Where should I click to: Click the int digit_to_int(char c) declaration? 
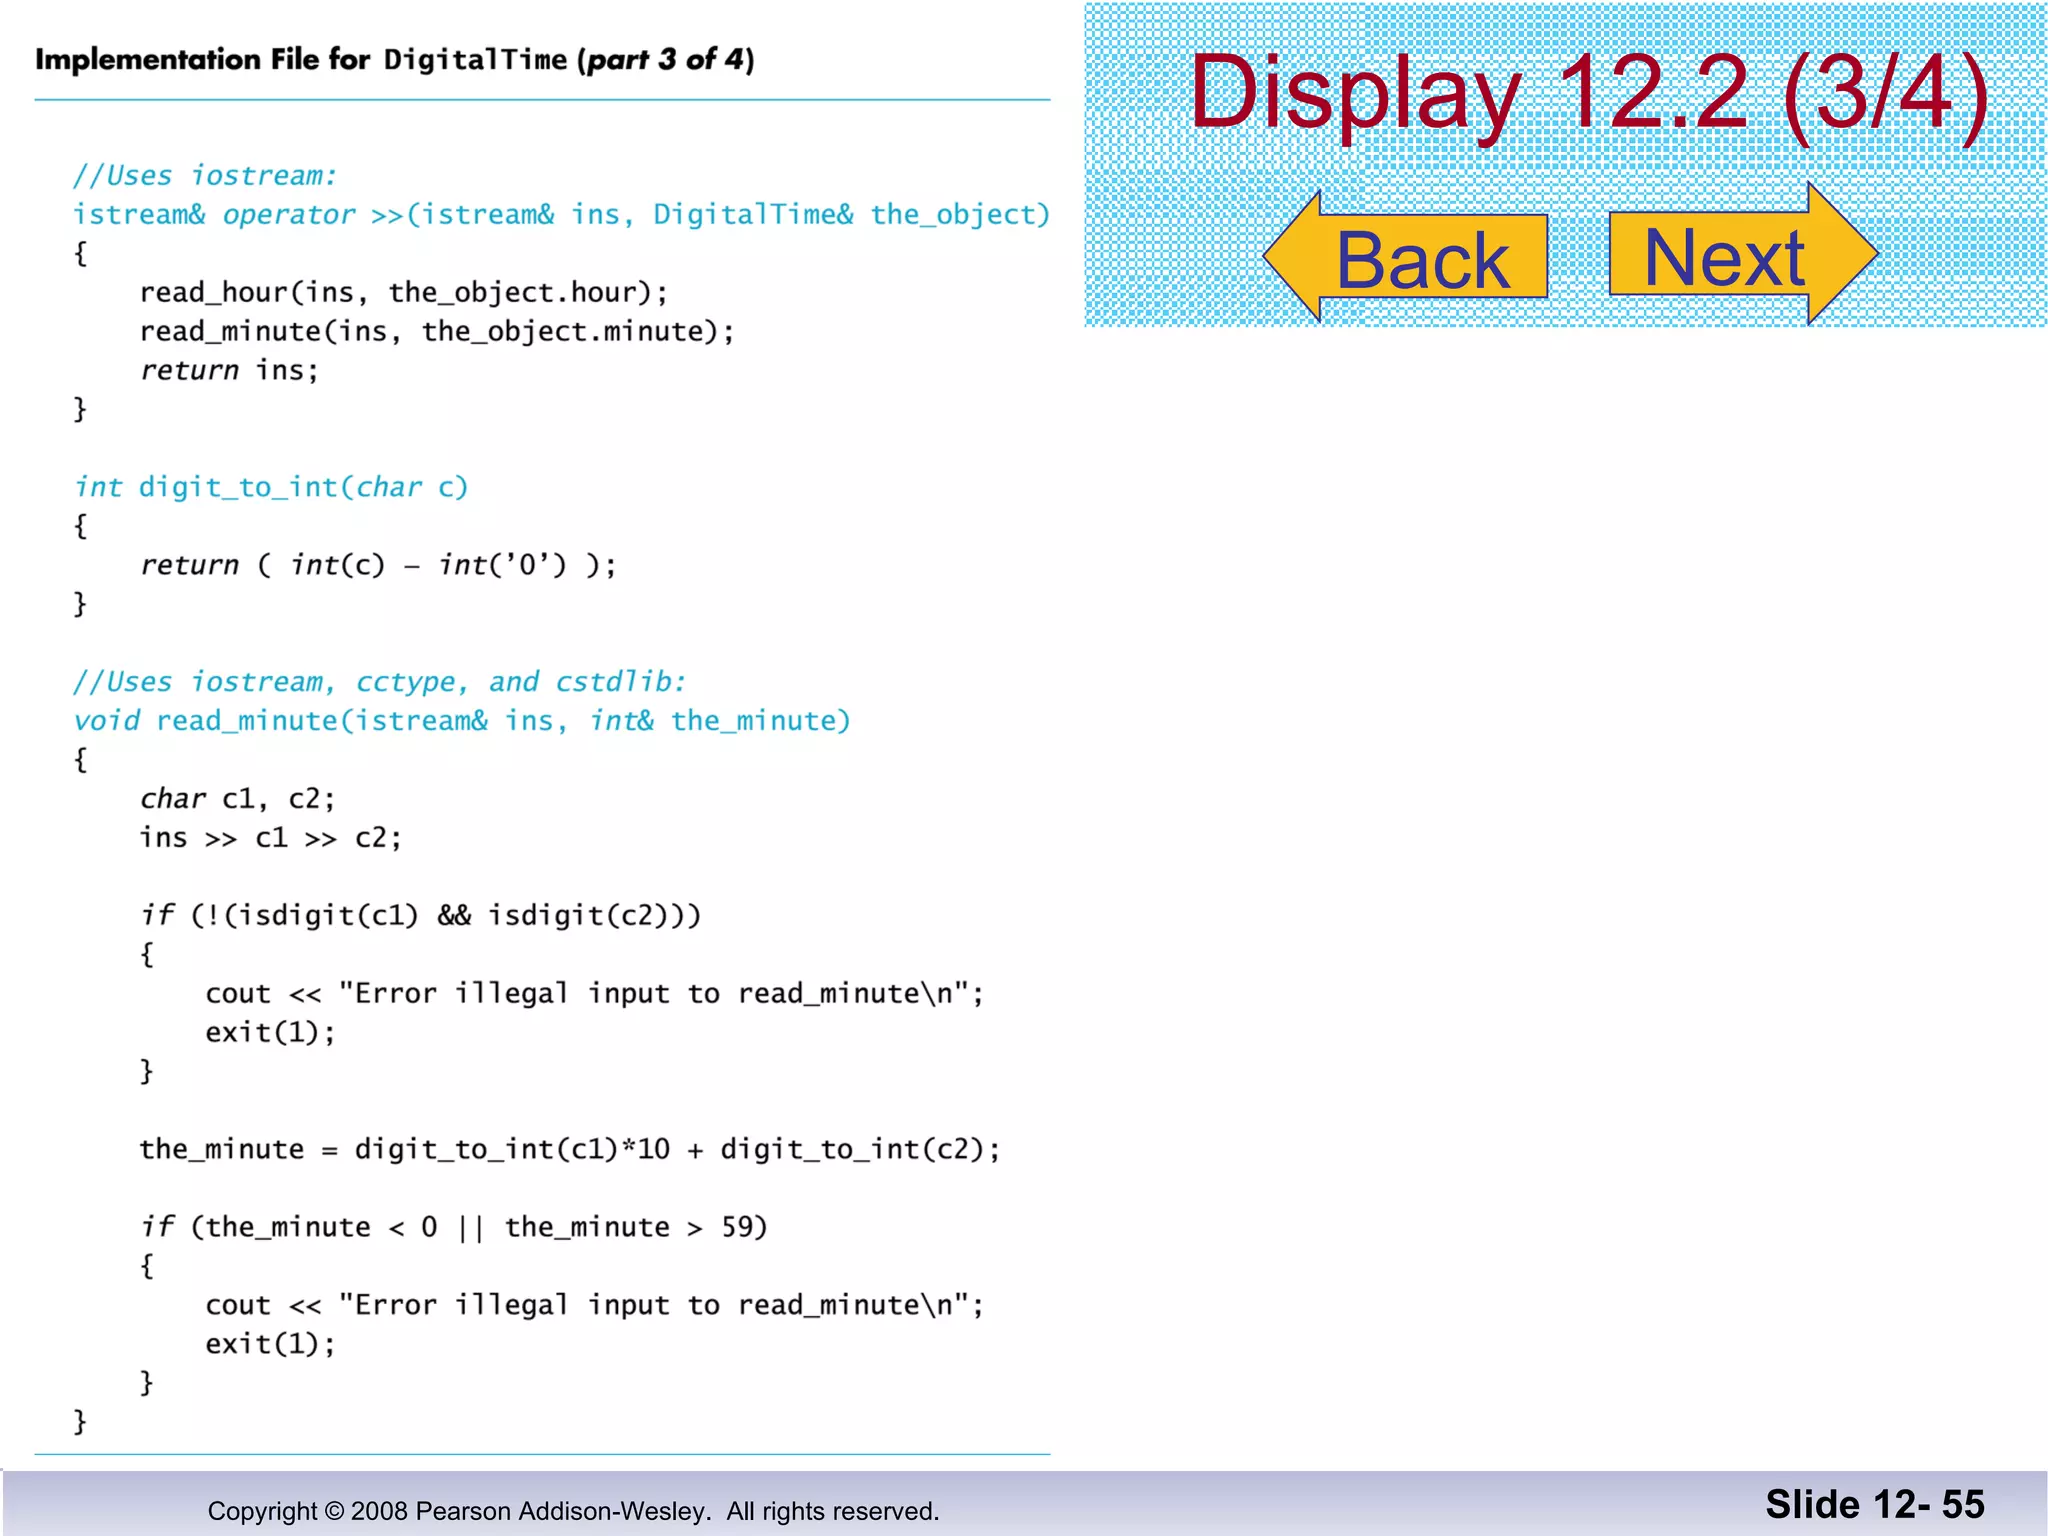271,487
